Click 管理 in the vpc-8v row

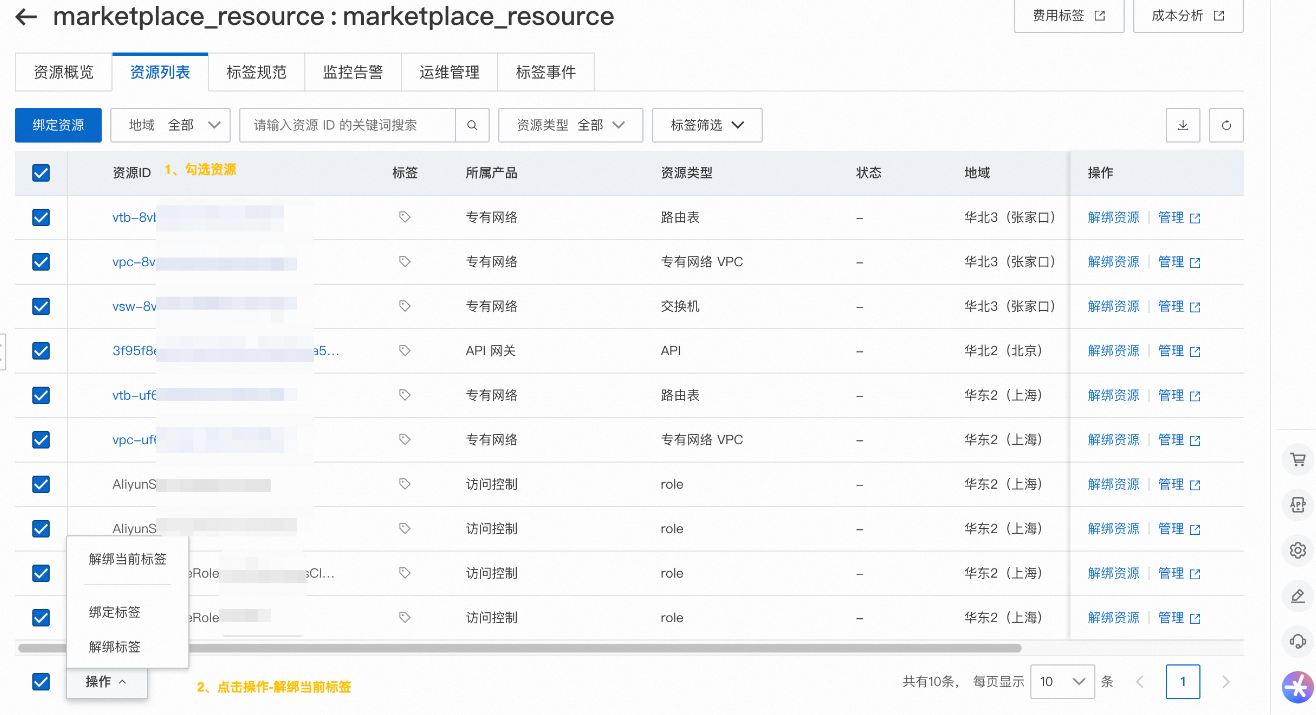pos(1178,262)
